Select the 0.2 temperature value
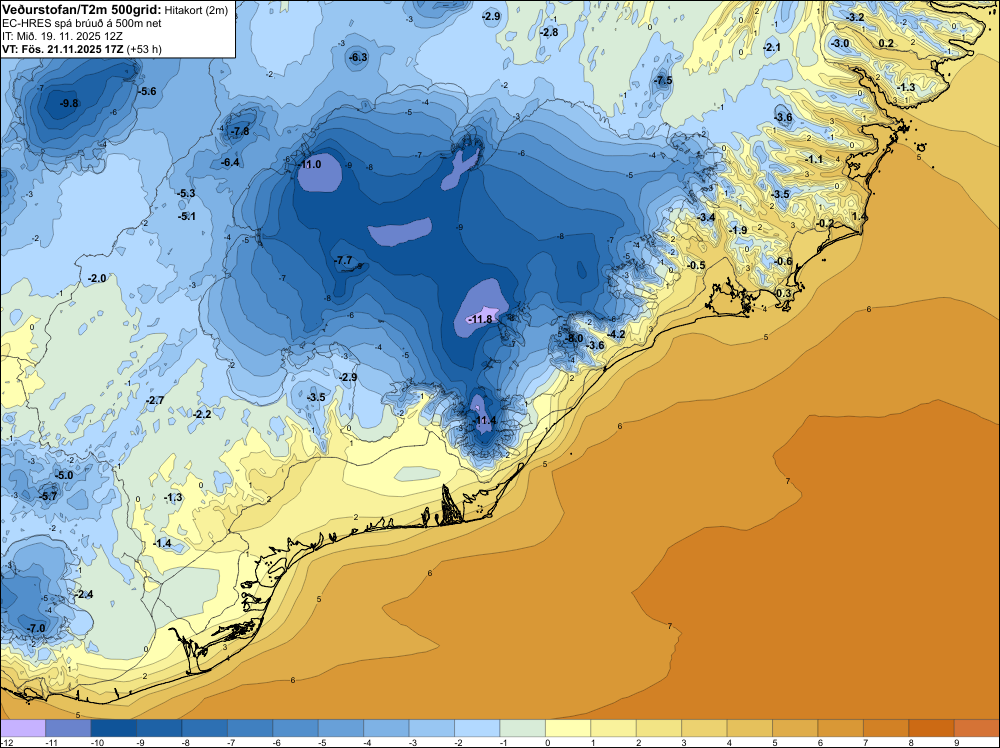1000x748 pixels. (x=886, y=43)
